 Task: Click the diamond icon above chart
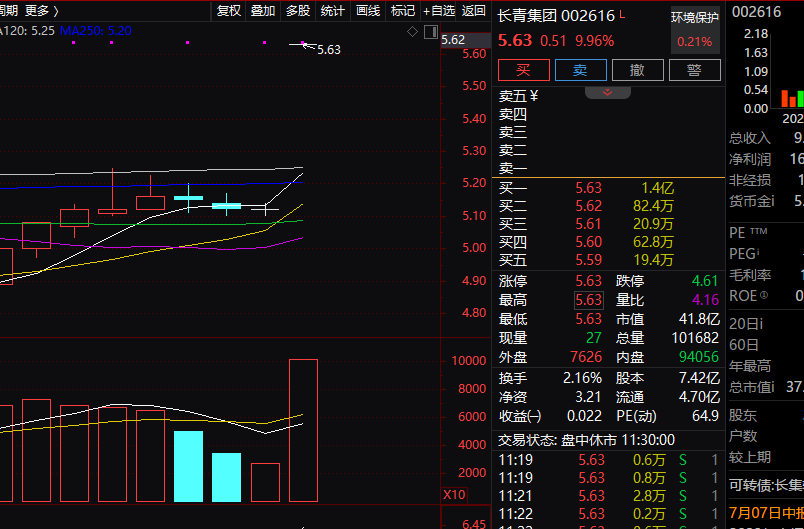(412, 32)
